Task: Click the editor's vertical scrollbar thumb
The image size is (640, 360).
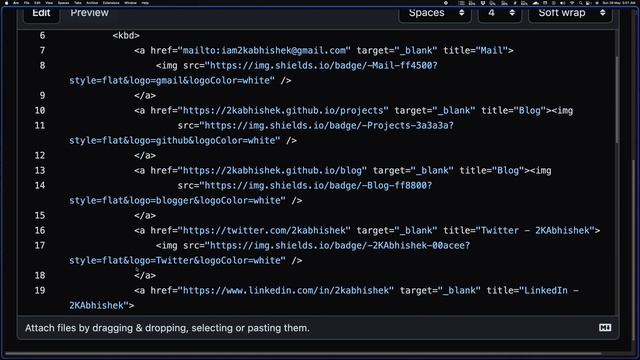Action: tap(617, 100)
